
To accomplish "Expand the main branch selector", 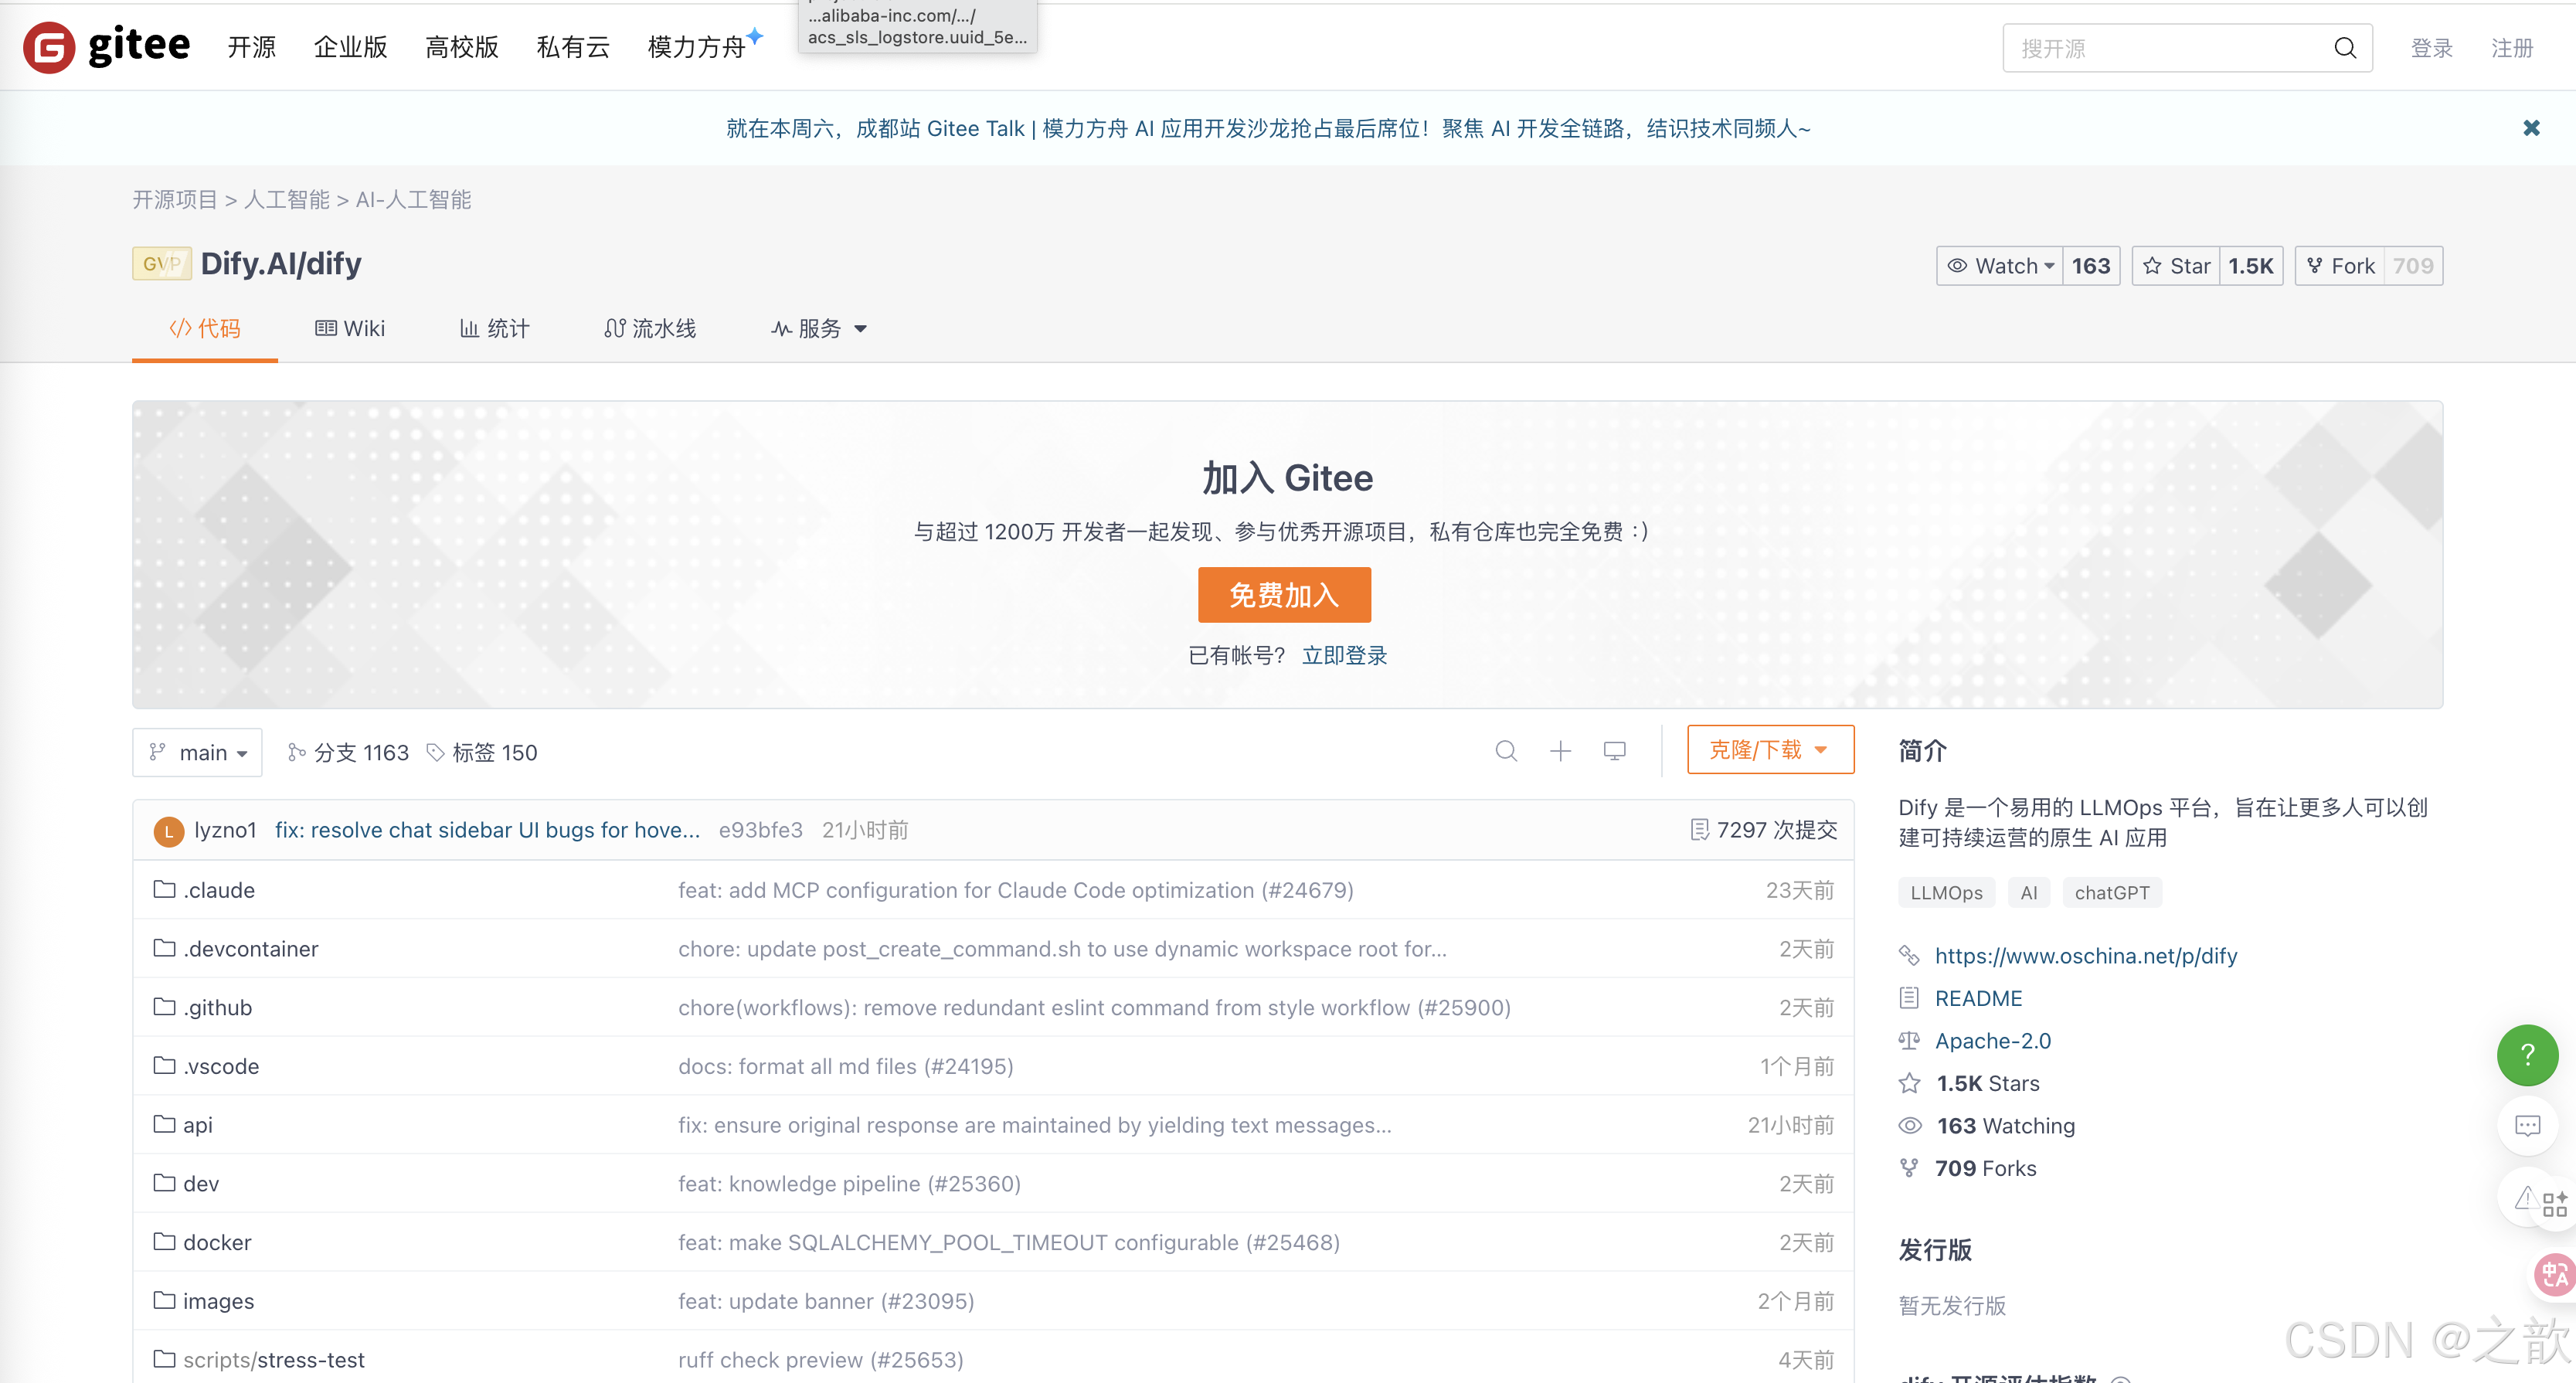I will 197,752.
